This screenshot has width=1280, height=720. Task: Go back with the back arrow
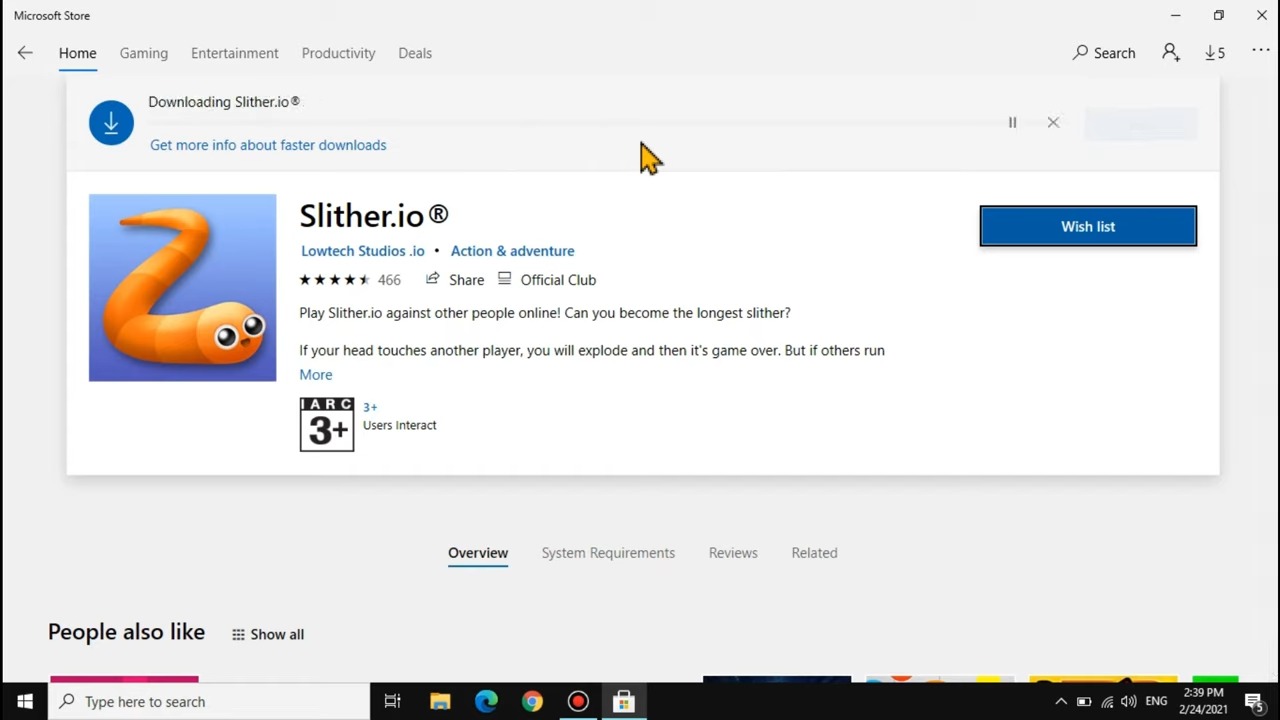pyautogui.click(x=25, y=53)
